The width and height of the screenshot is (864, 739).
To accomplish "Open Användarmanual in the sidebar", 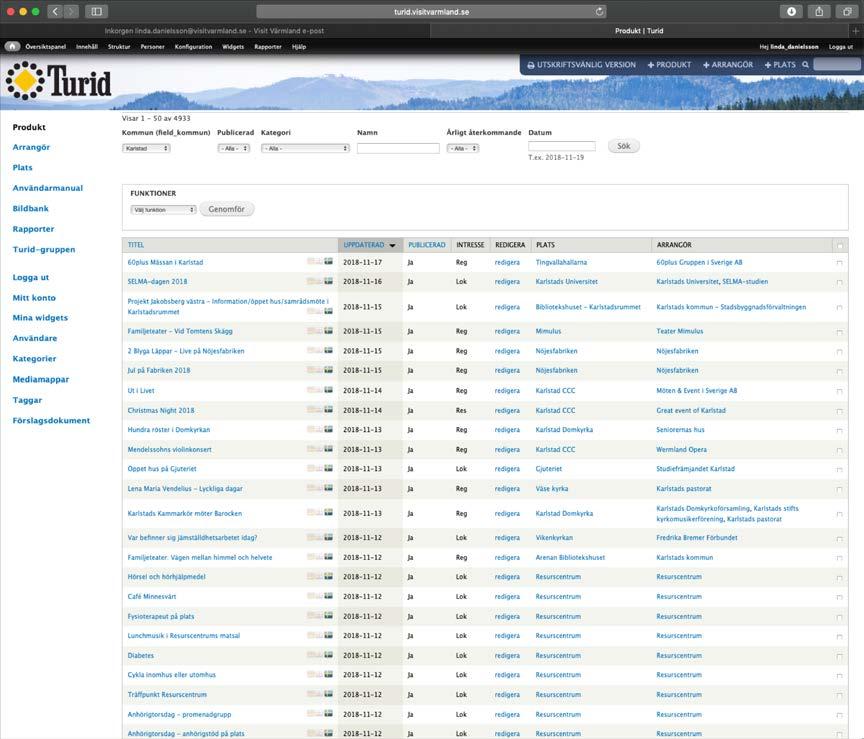I will pyautogui.click(x=48, y=188).
